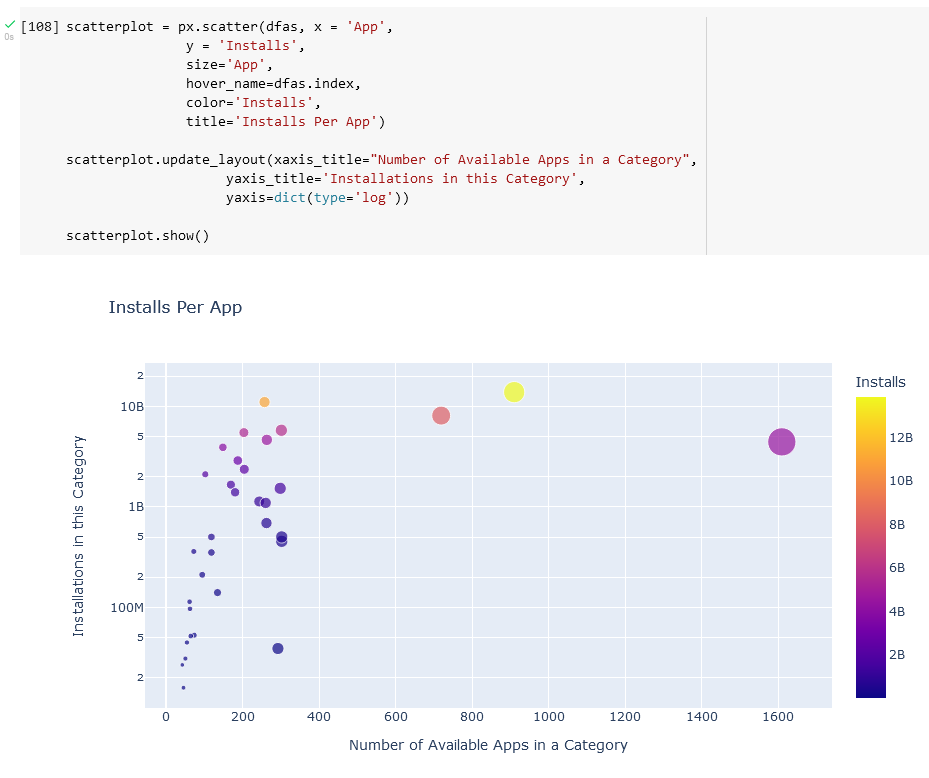Click the "0s" execution time indicator
The image size is (929, 778).
click(10, 36)
